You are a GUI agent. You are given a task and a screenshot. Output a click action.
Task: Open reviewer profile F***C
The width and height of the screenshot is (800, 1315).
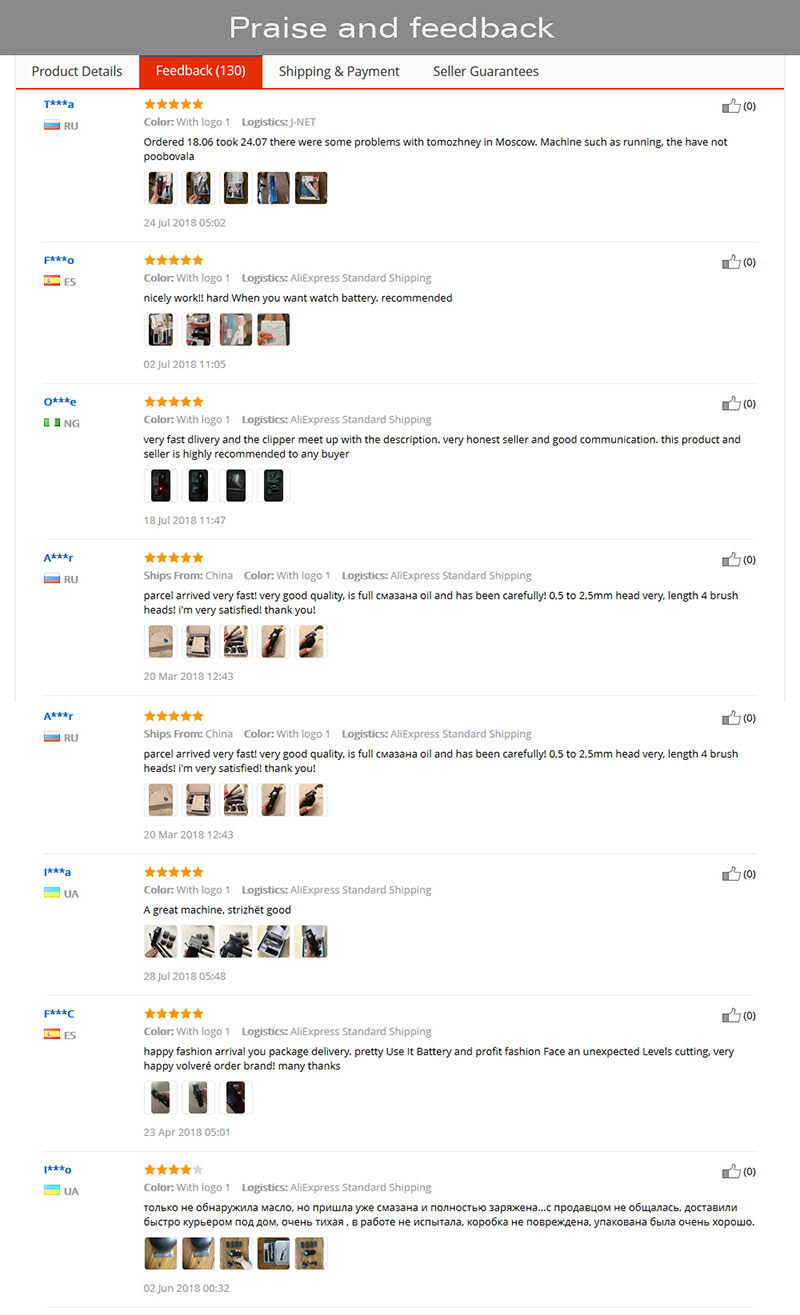59,1014
